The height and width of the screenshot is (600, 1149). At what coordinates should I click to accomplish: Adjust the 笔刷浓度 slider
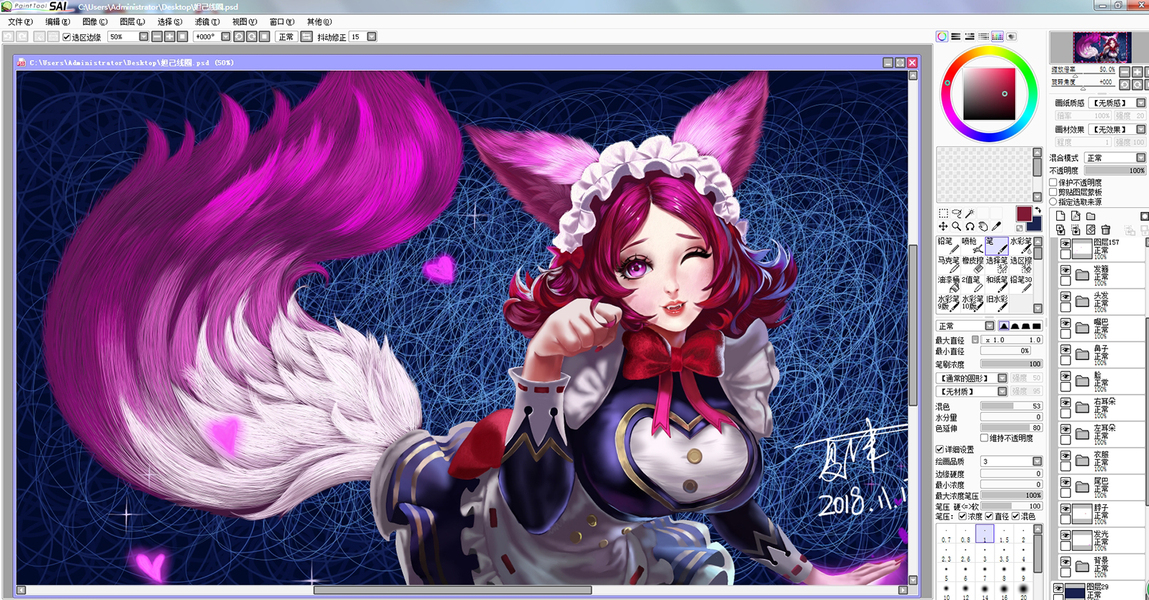click(1011, 364)
